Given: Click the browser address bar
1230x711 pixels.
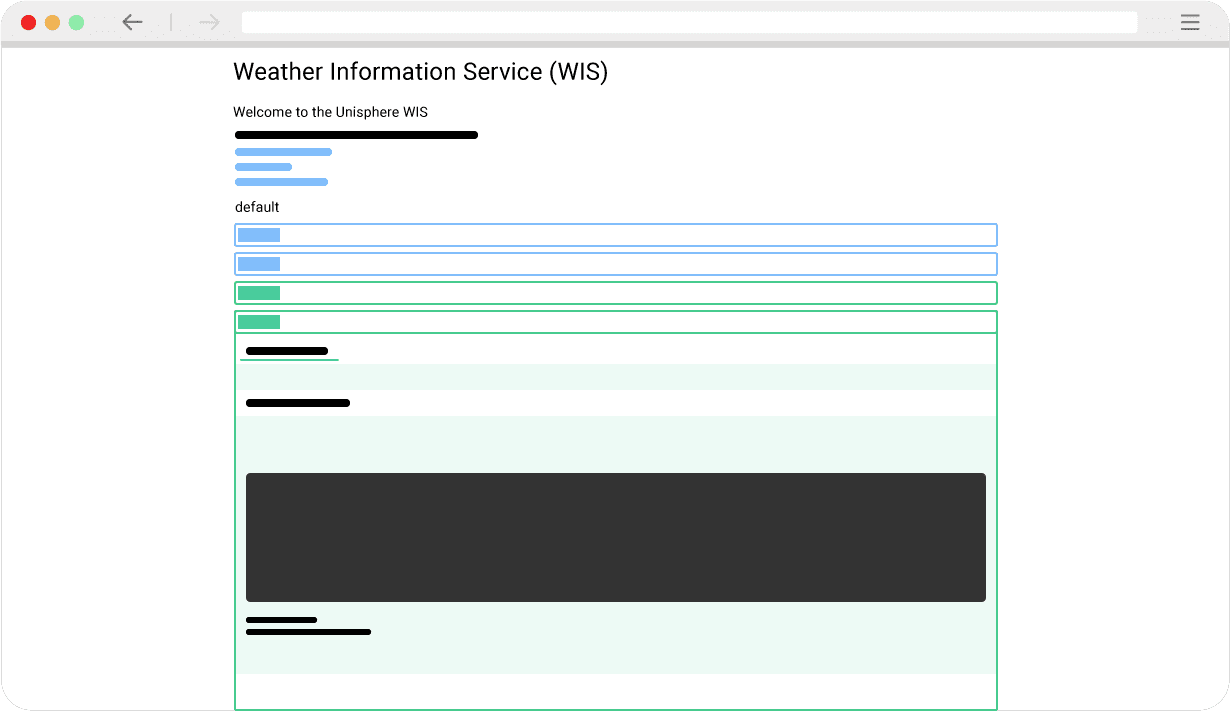Looking at the screenshot, I should coord(689,22).
